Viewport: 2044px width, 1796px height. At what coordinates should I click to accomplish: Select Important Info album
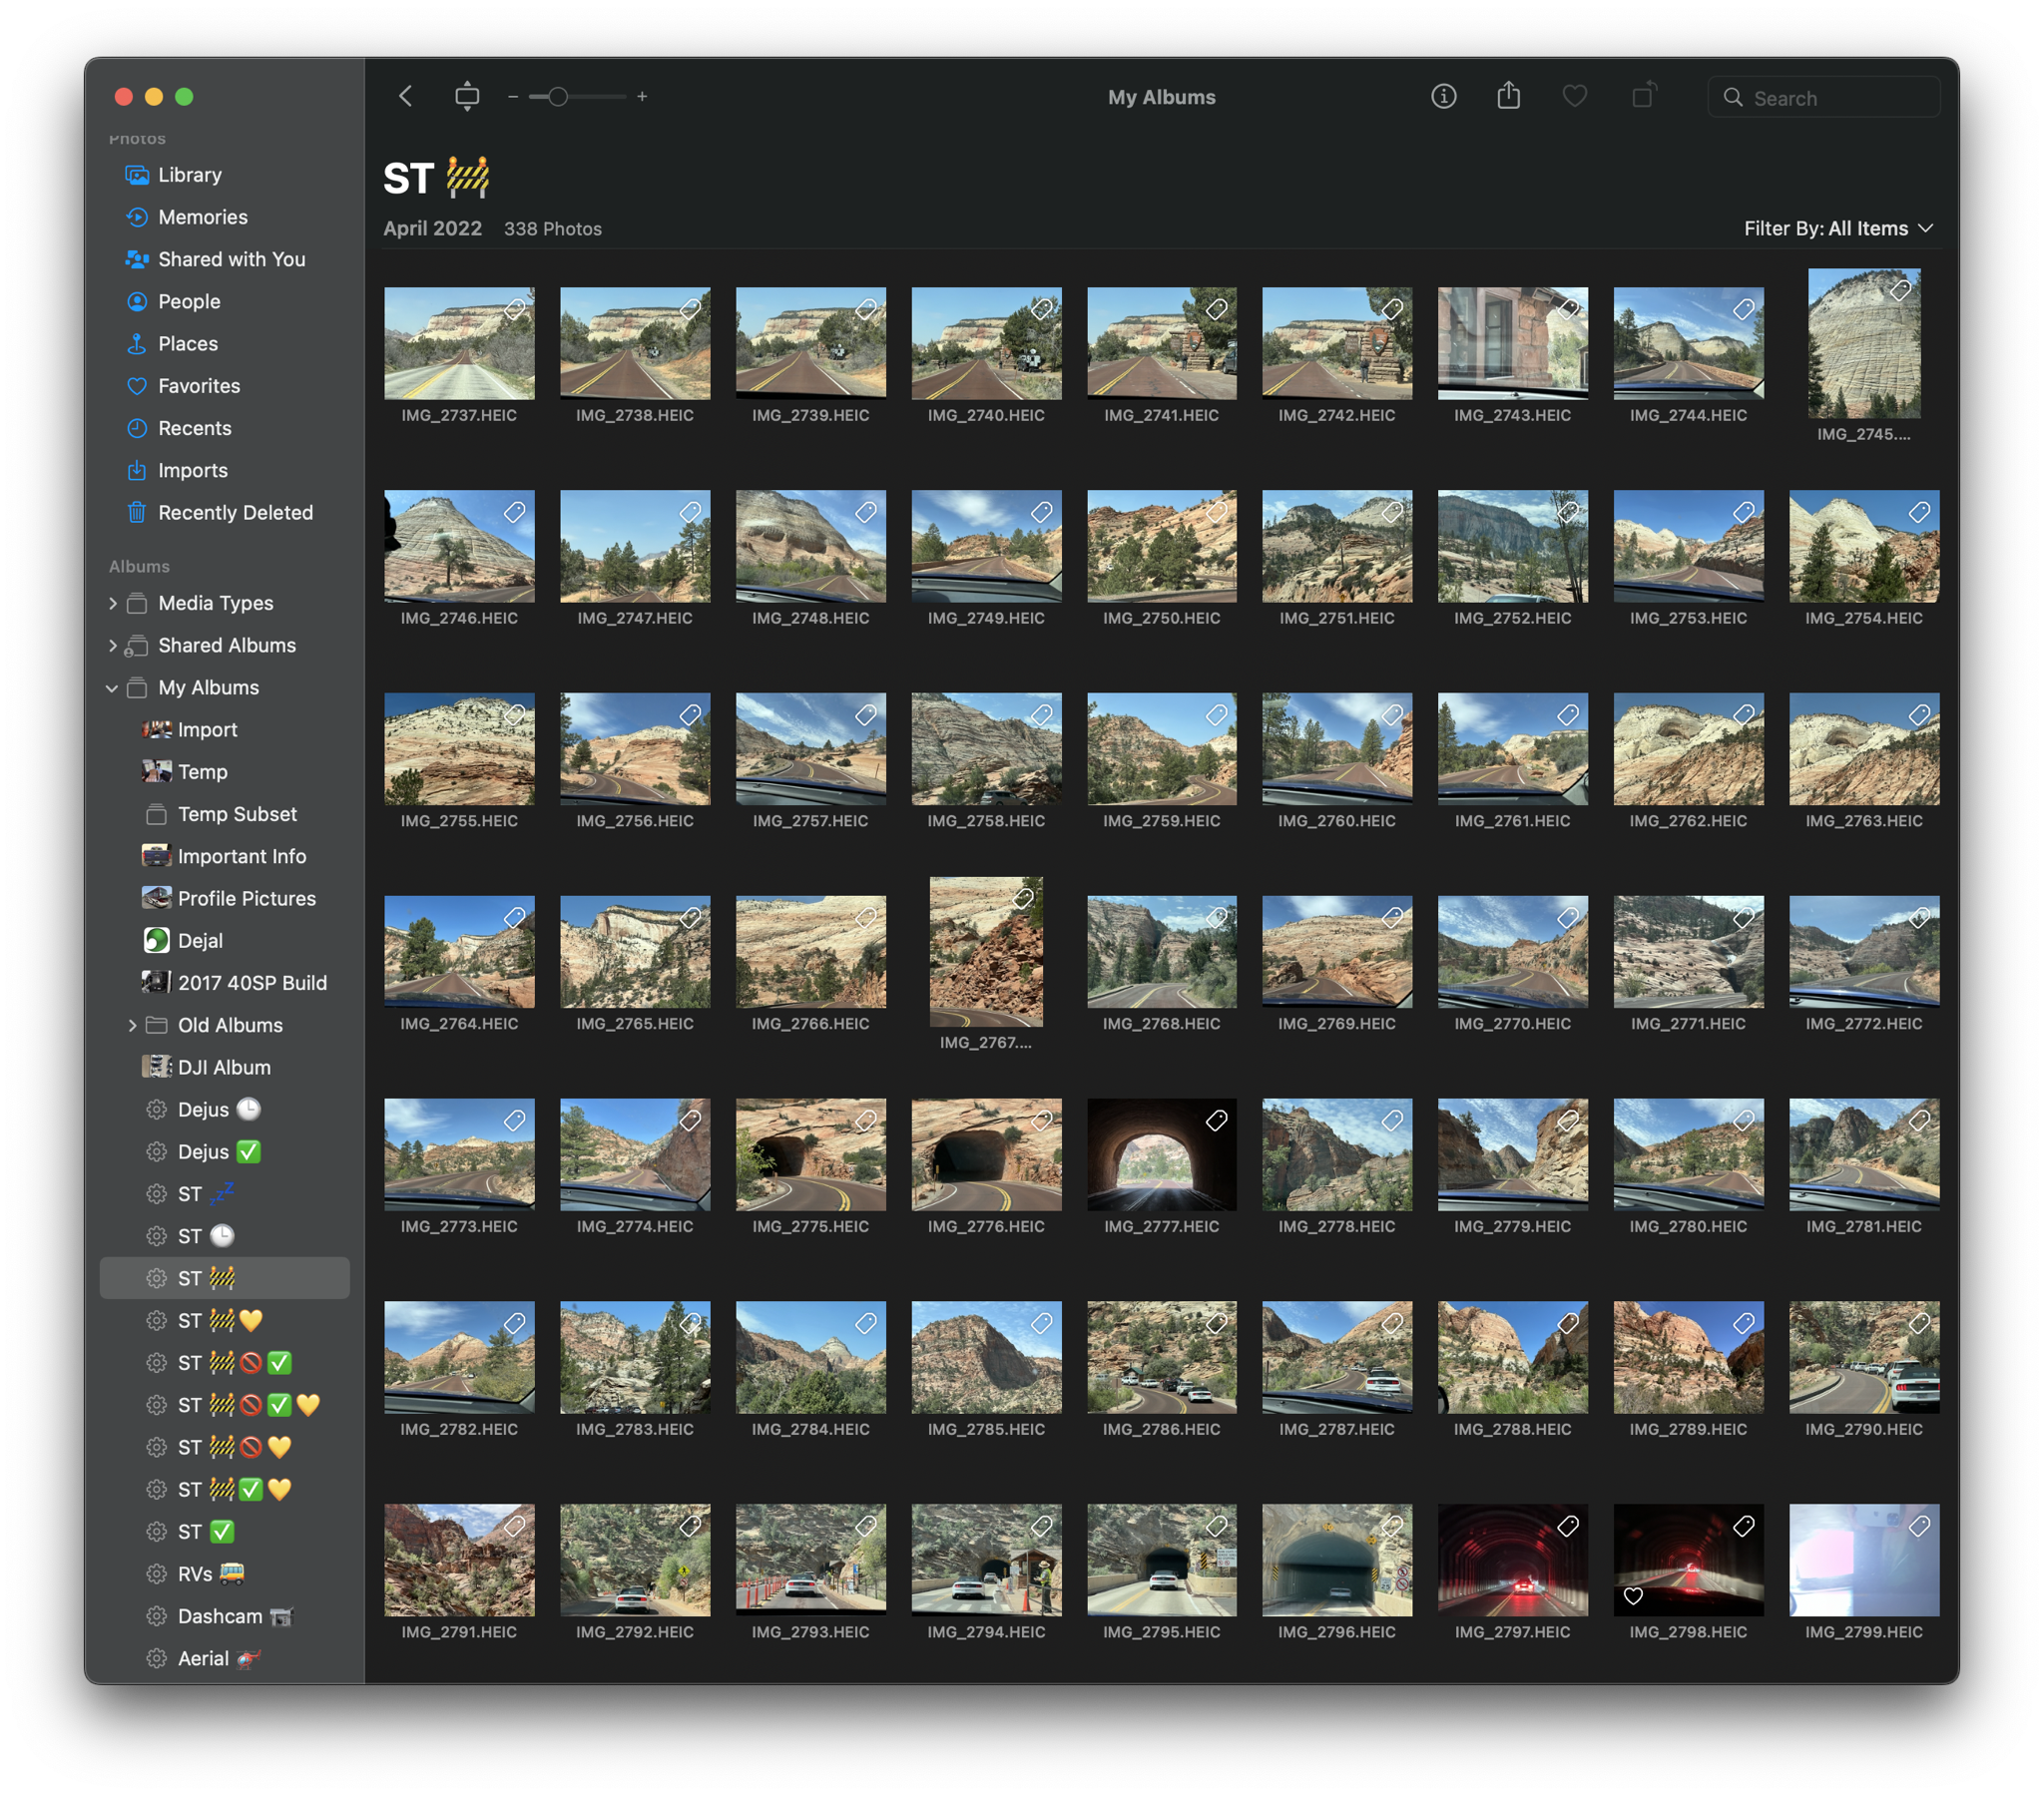coord(225,856)
